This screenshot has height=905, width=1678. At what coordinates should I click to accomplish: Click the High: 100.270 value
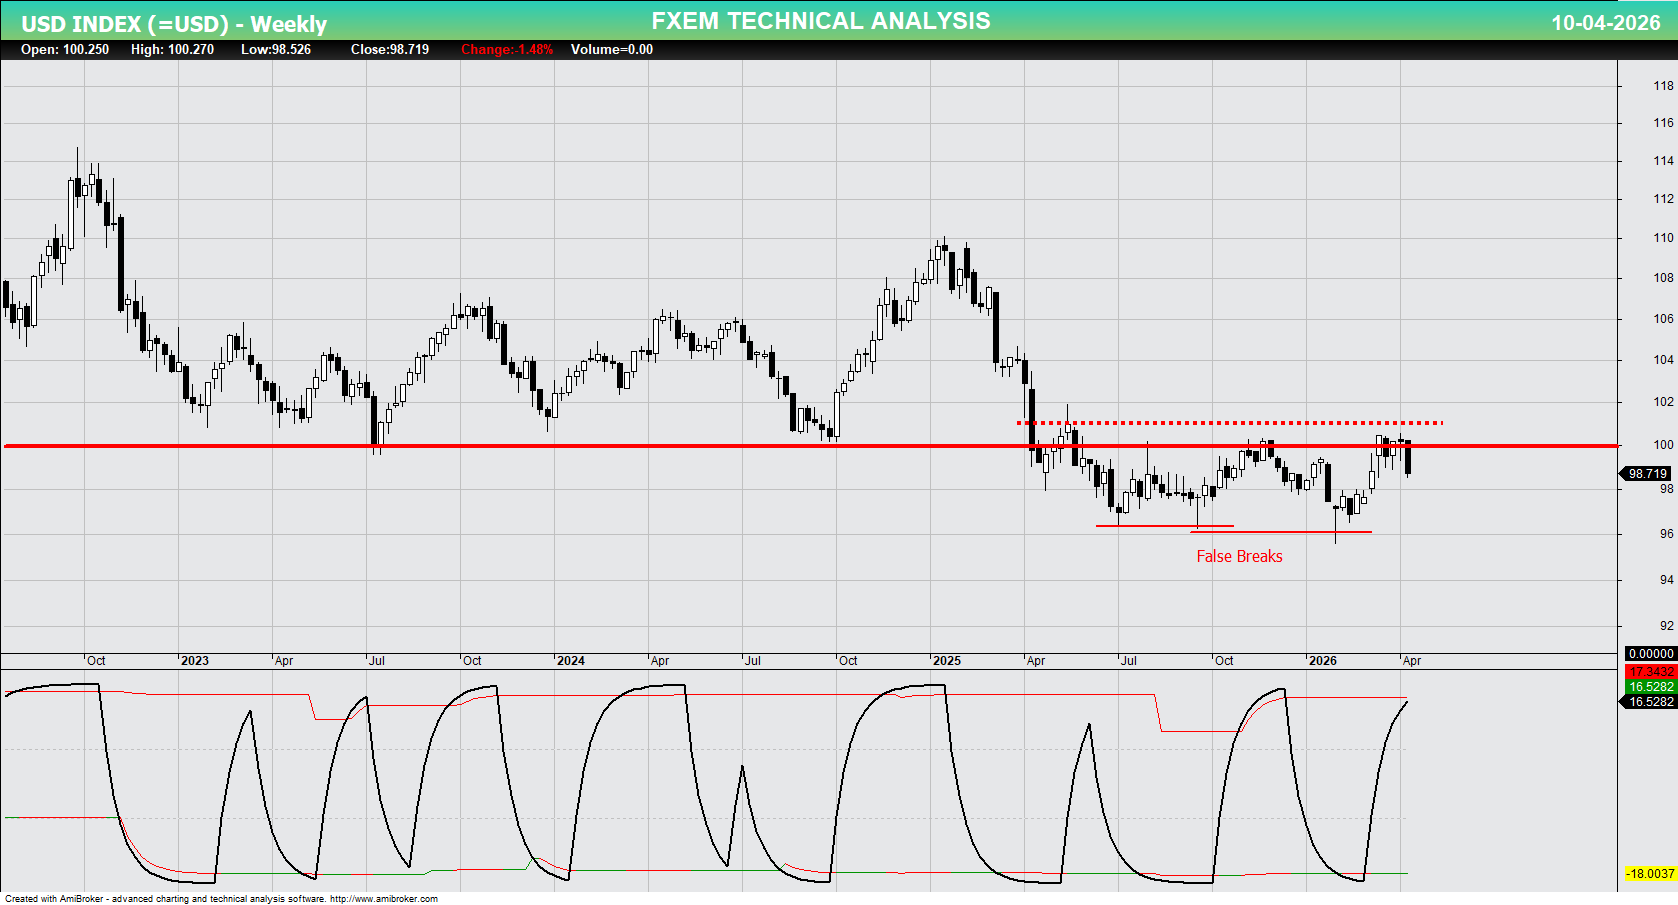click(176, 49)
